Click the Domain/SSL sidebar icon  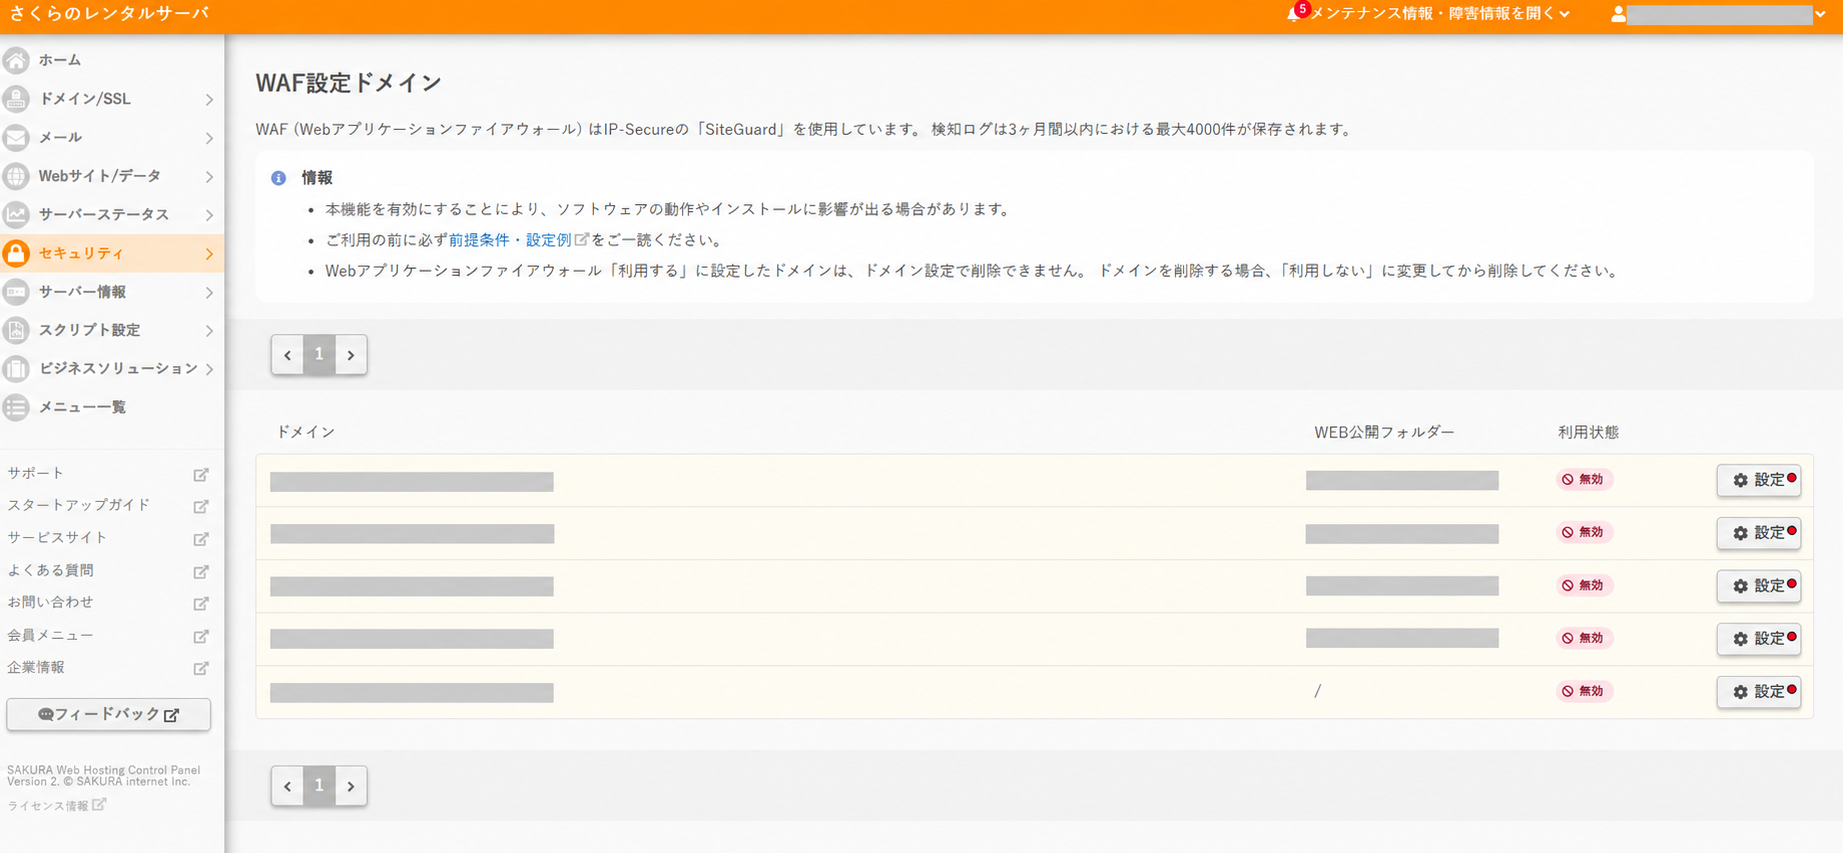point(16,98)
